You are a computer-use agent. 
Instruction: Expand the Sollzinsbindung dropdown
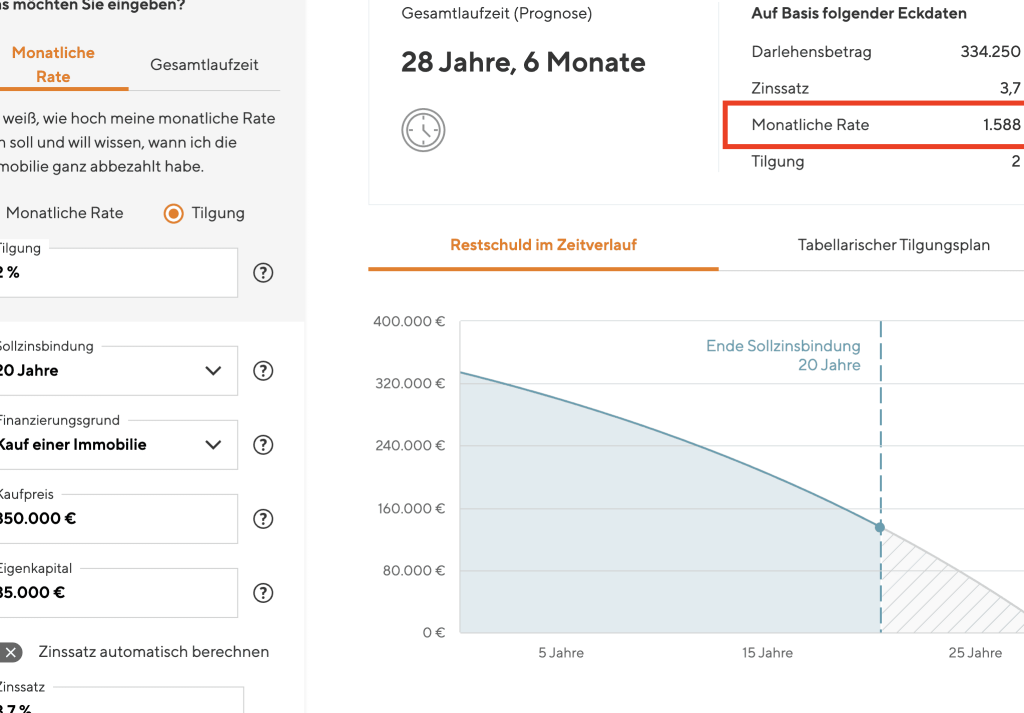point(213,371)
